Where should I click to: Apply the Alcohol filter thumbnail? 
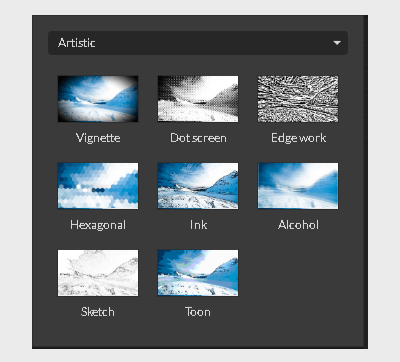[298, 186]
